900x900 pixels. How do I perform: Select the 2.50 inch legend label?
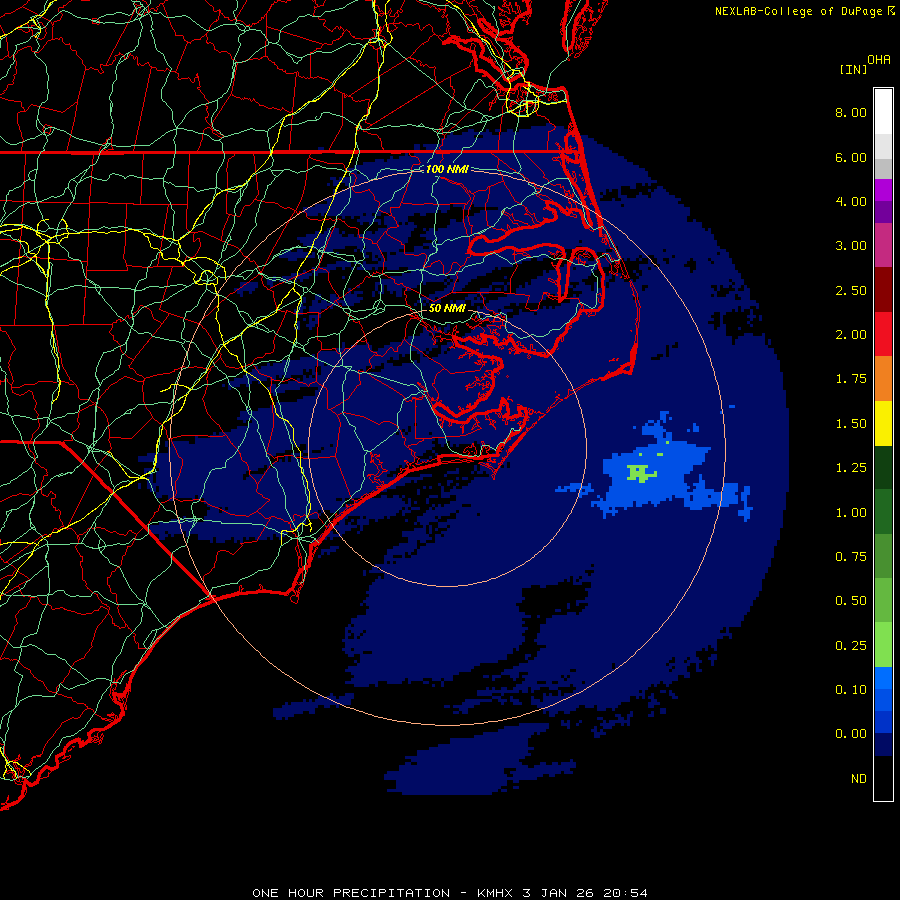pos(851,290)
